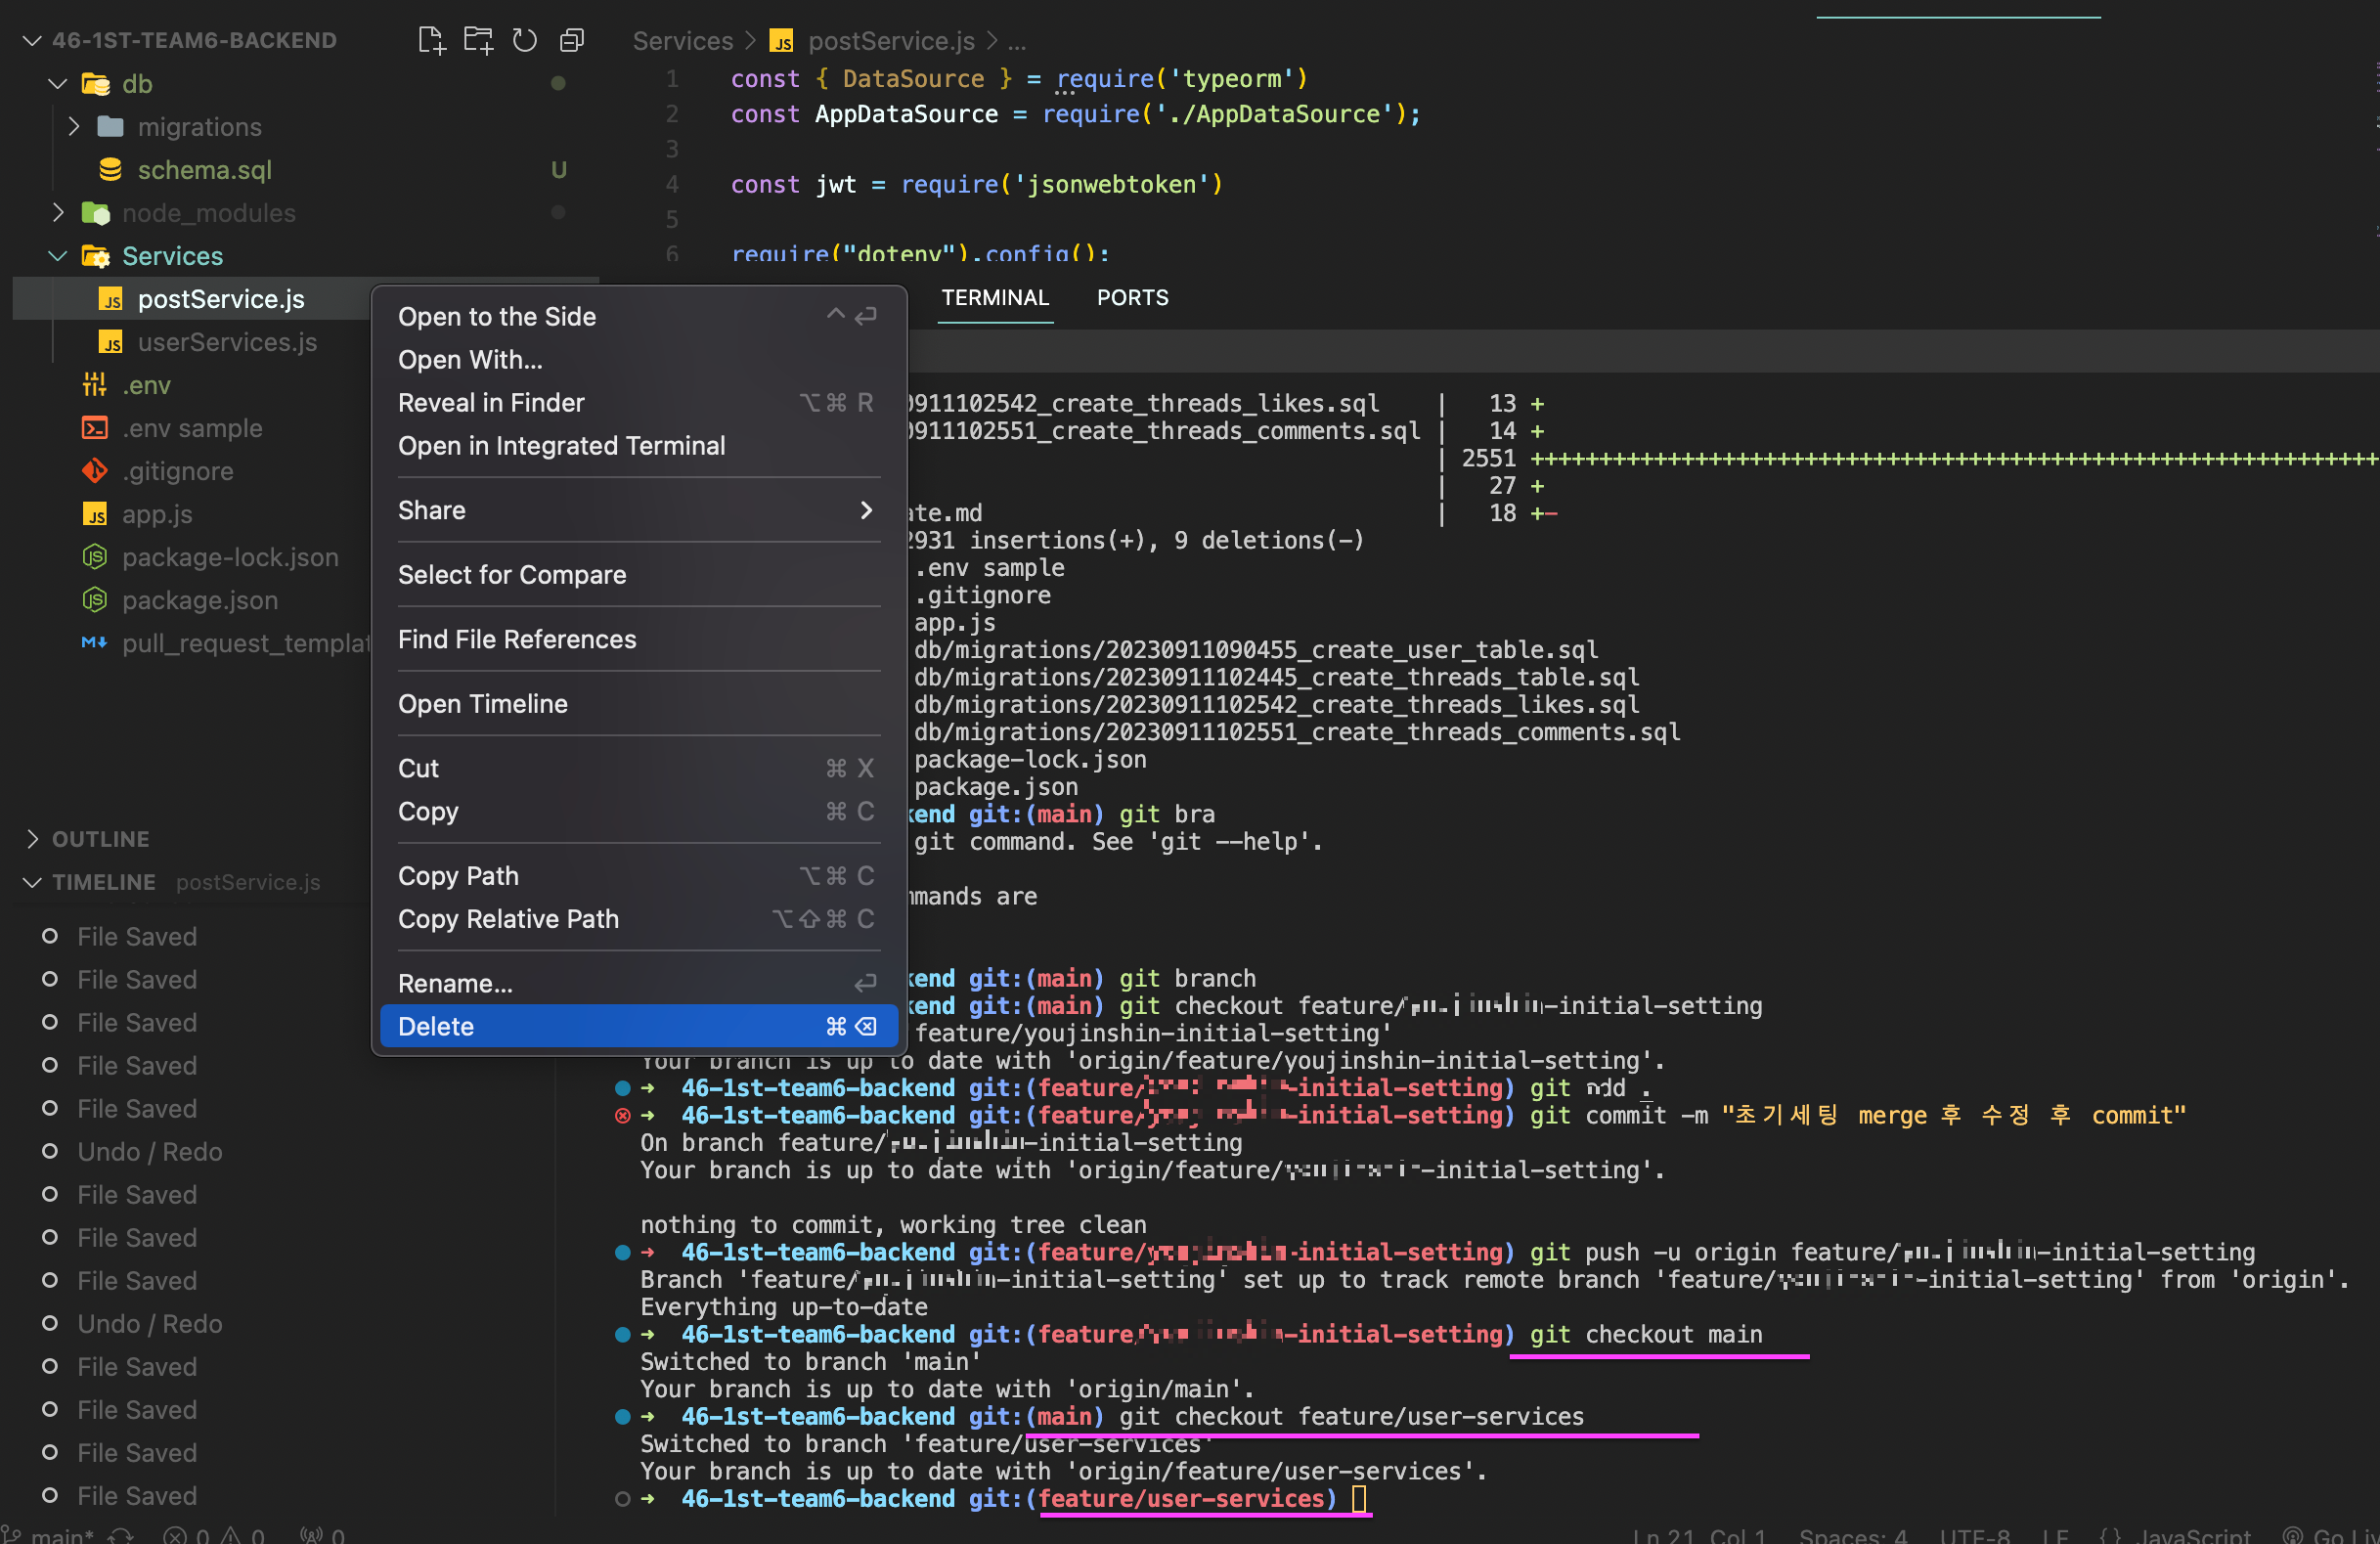This screenshot has height=1544, width=2380.
Task: Click the .gitignore git icon
Action: (94, 471)
